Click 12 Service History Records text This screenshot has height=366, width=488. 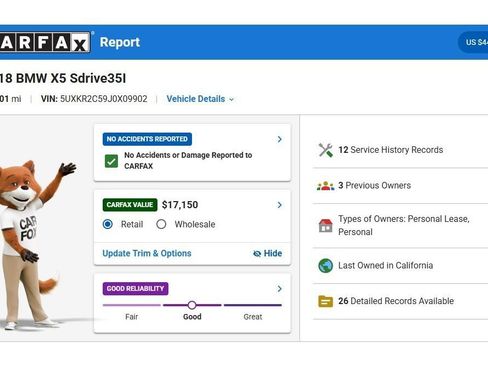tap(391, 150)
